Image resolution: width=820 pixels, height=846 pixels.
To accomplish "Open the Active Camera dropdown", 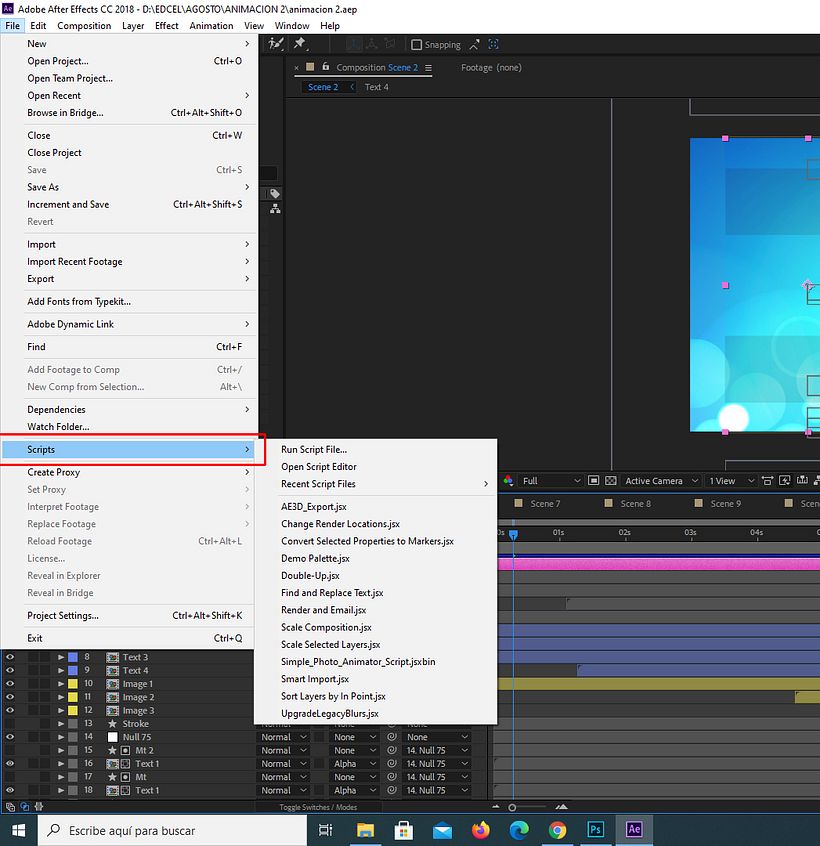I will (x=661, y=480).
